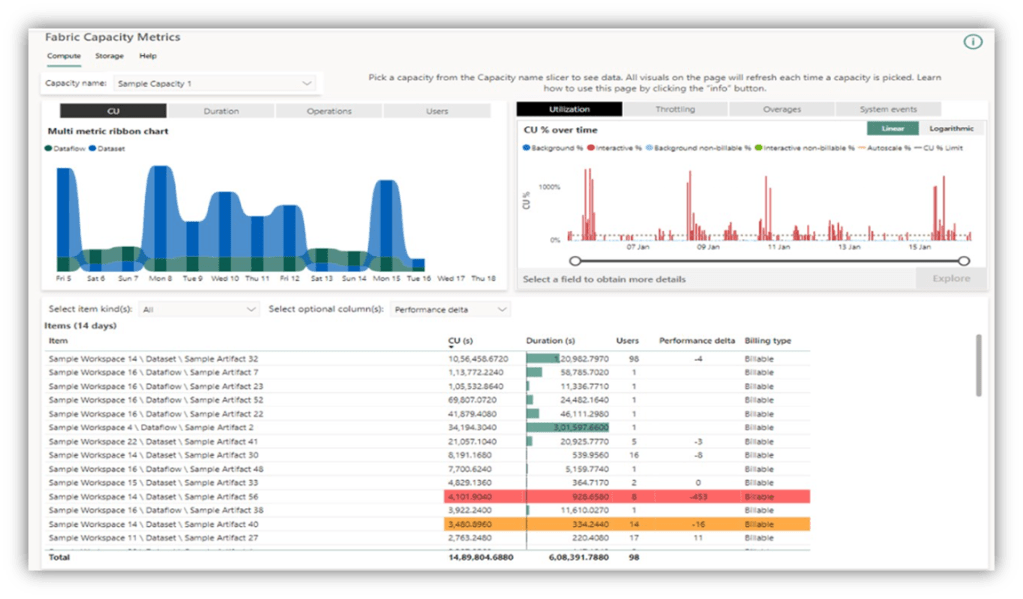Click the items table vertical scrollbar
1023x599 pixels.
point(977,365)
